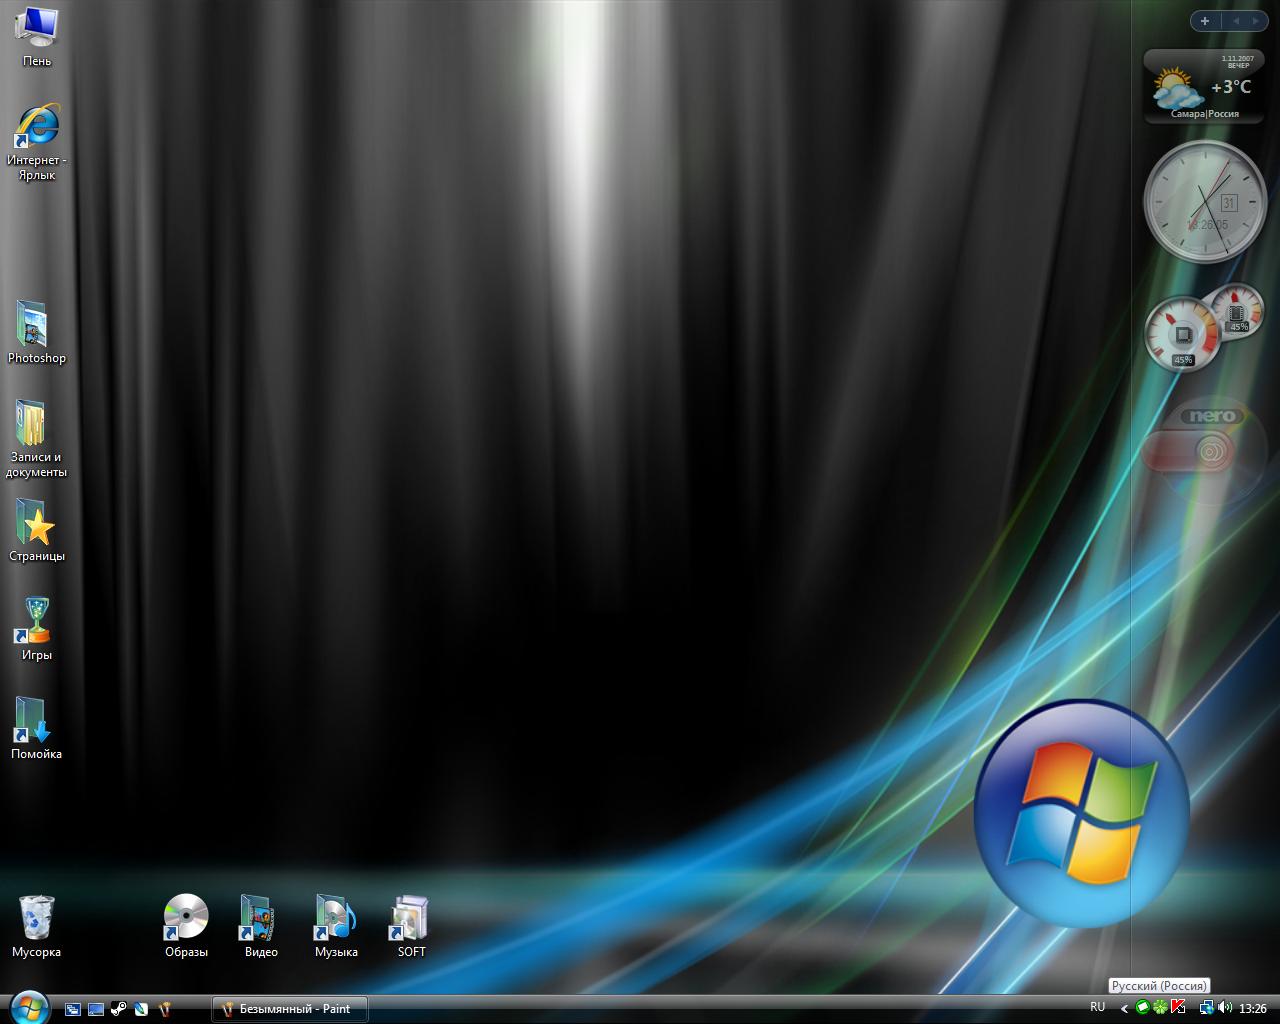Open the weather gadget showing +3°C

pyautogui.click(x=1204, y=87)
